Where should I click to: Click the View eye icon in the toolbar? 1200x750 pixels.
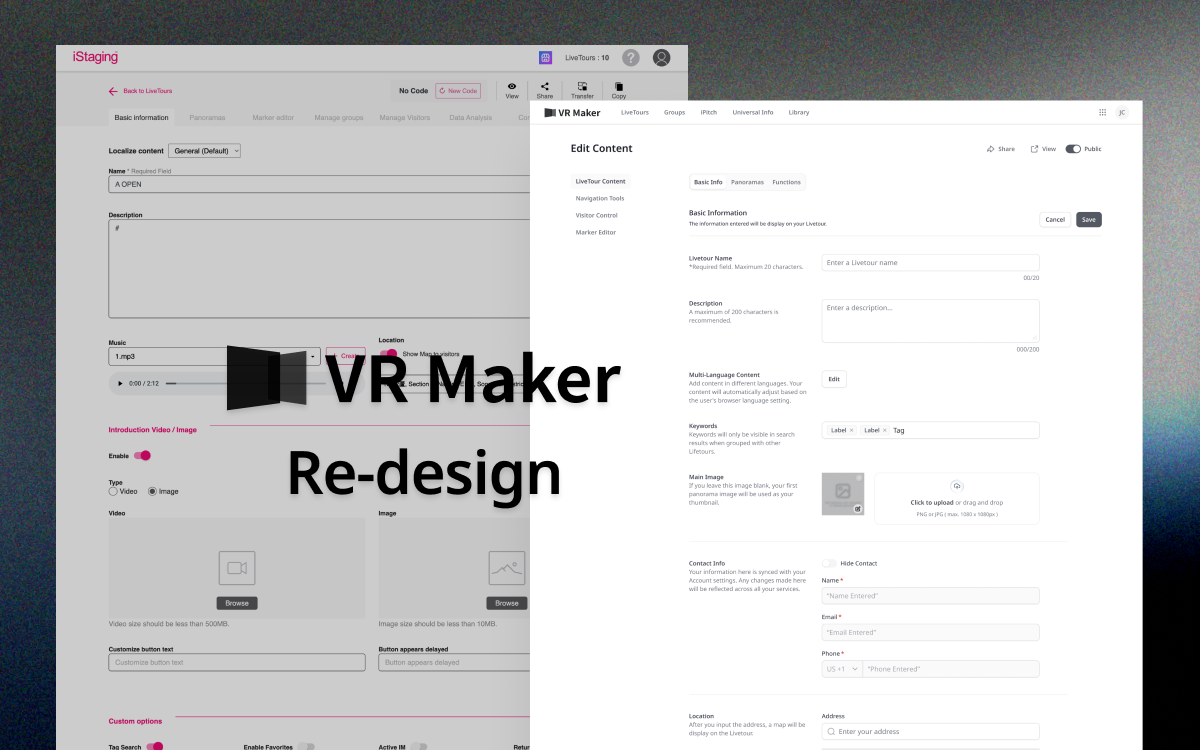512,88
